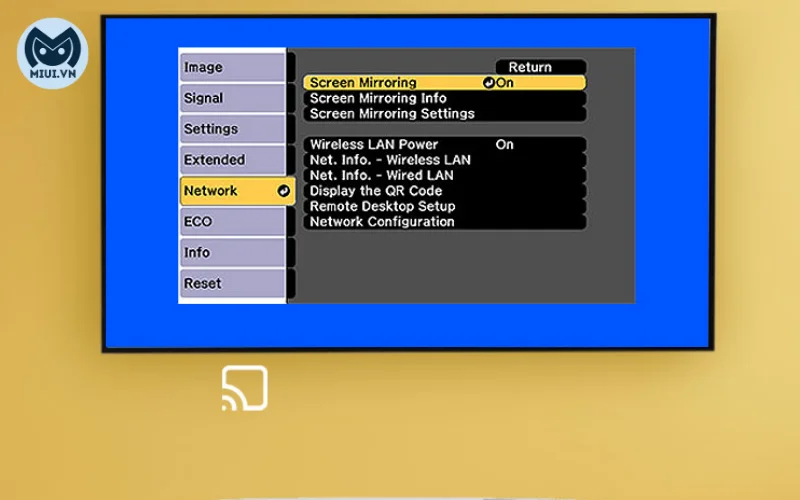The image size is (800, 500).
Task: Open Network Configuration
Action: (x=444, y=221)
